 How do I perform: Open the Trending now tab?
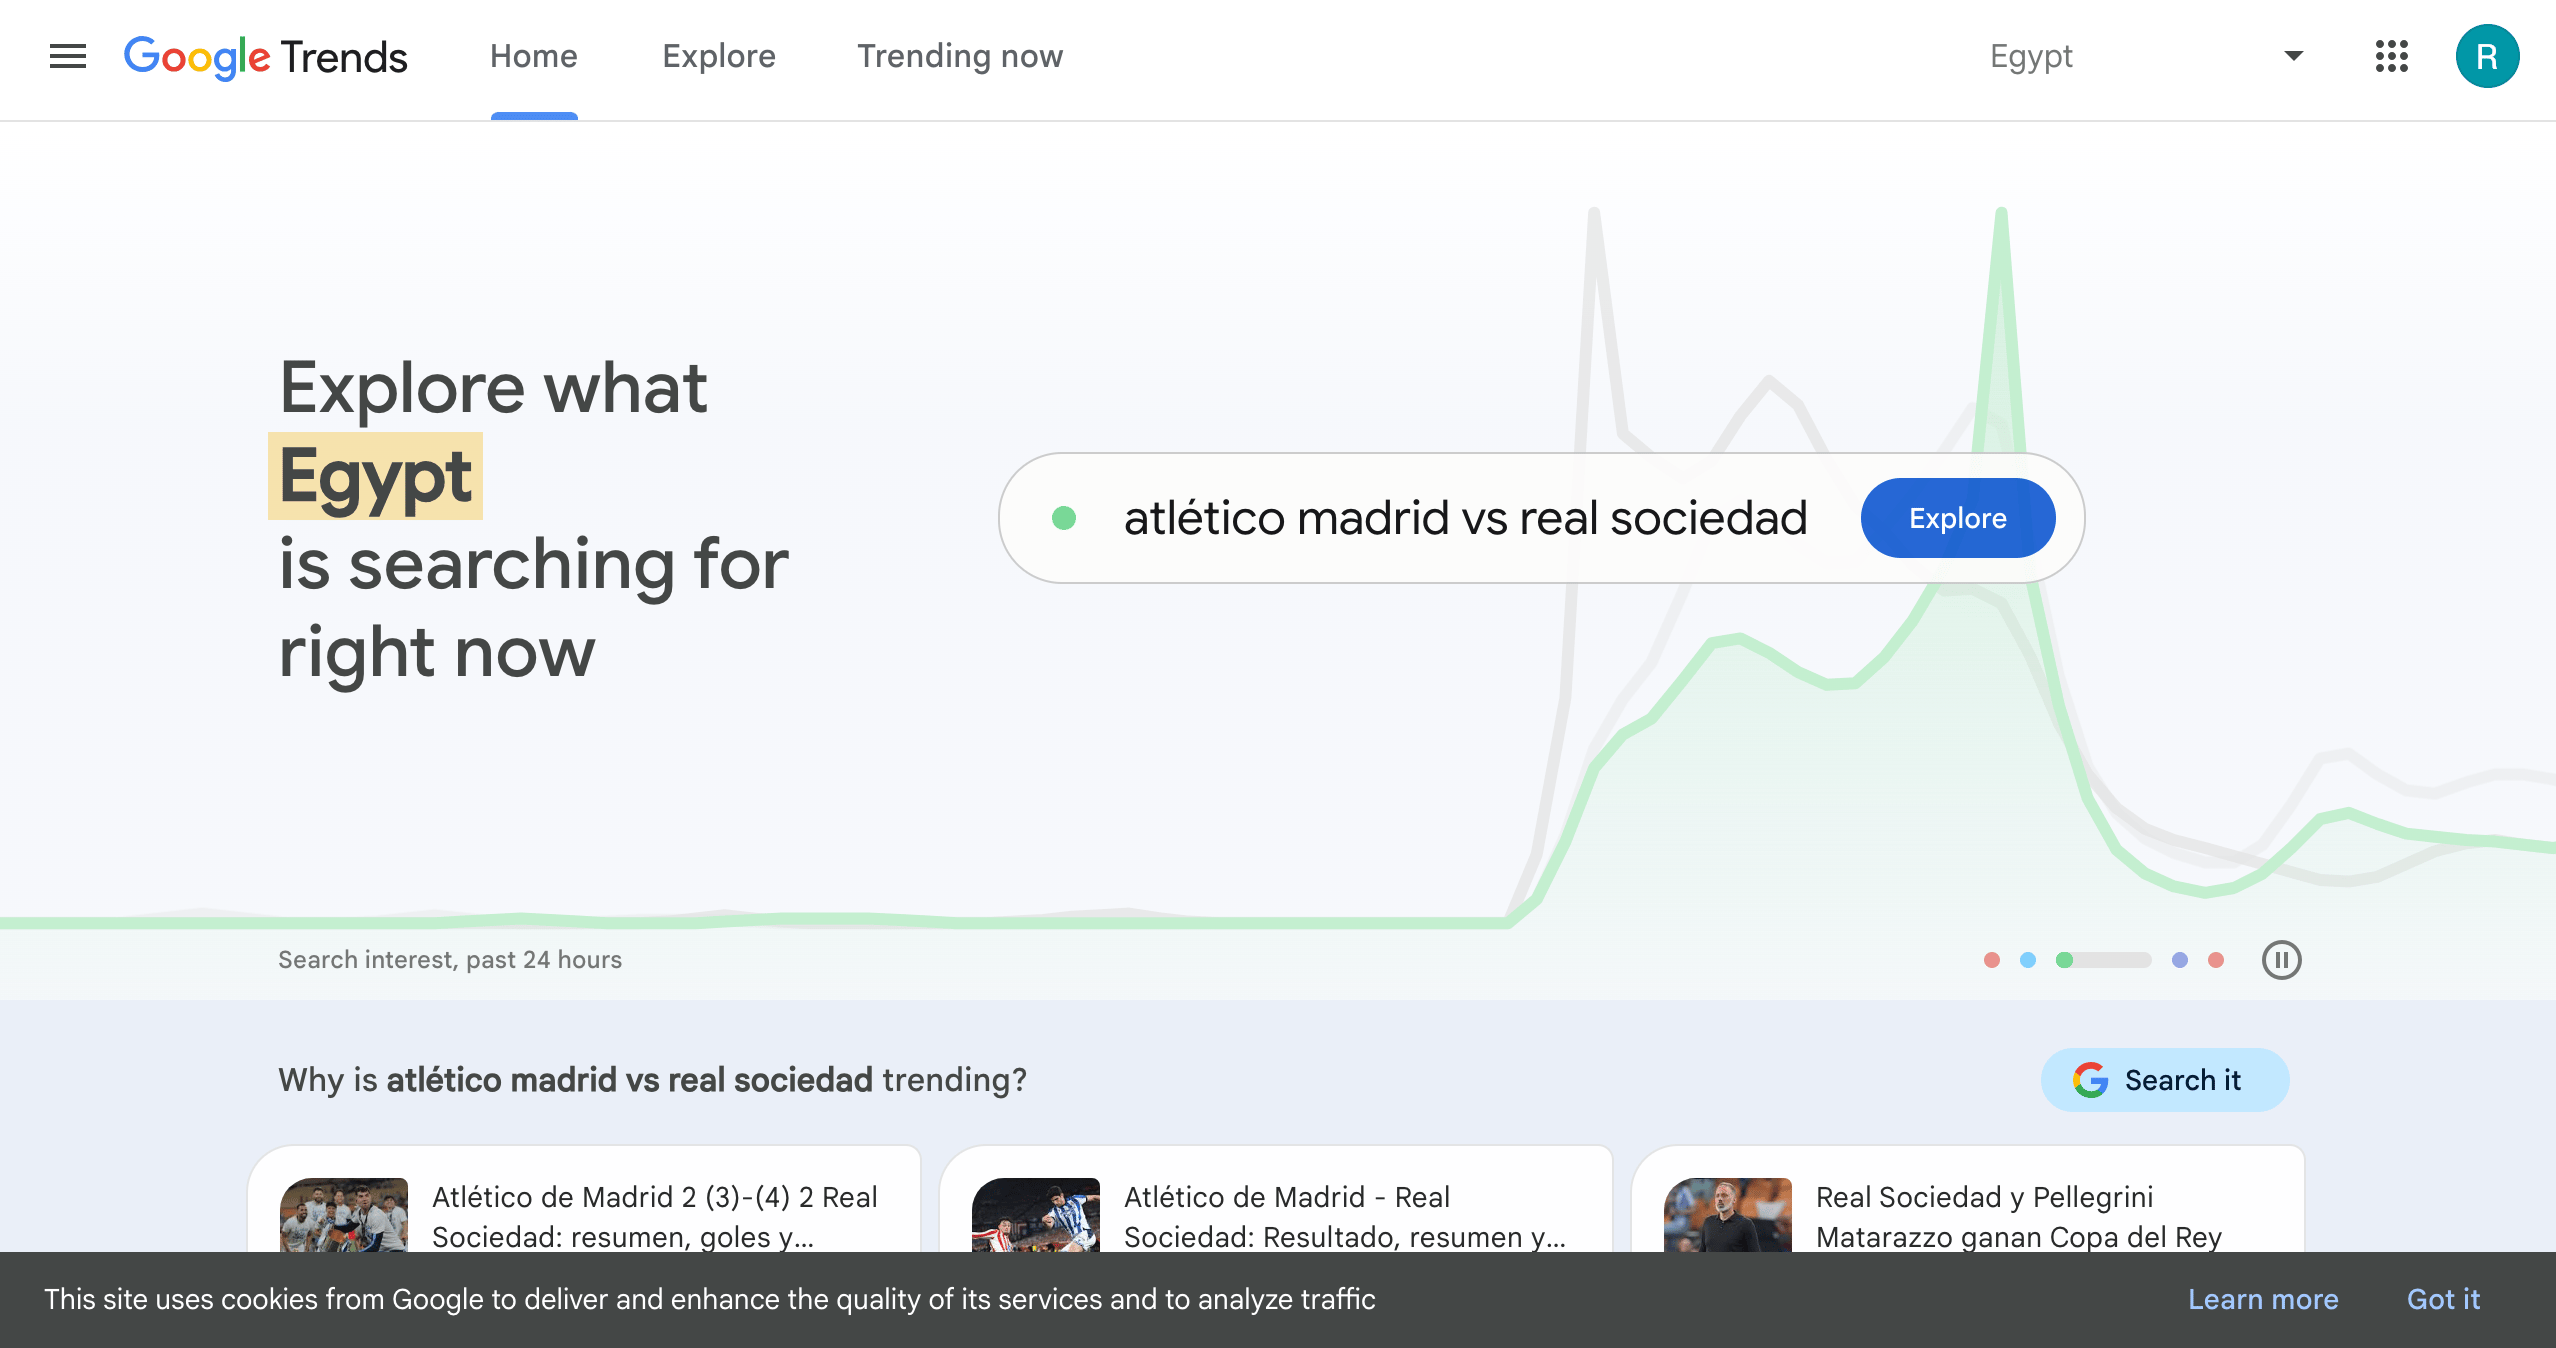(959, 57)
